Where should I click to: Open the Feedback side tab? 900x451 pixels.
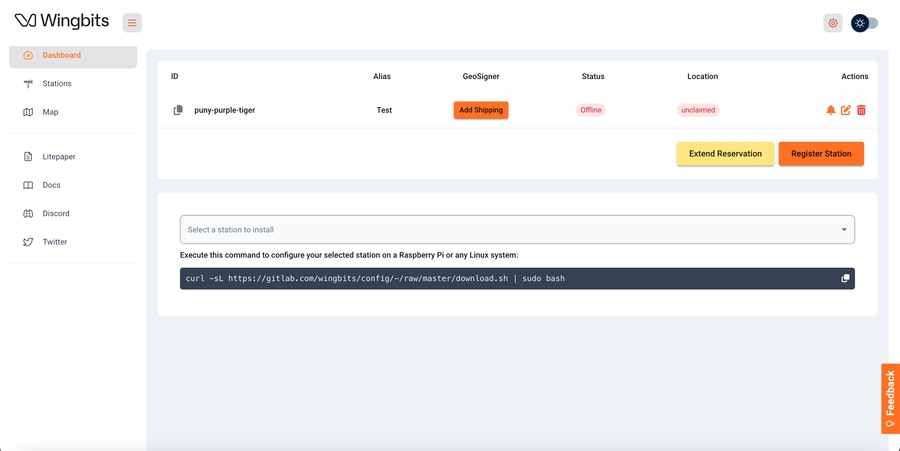[x=889, y=398]
